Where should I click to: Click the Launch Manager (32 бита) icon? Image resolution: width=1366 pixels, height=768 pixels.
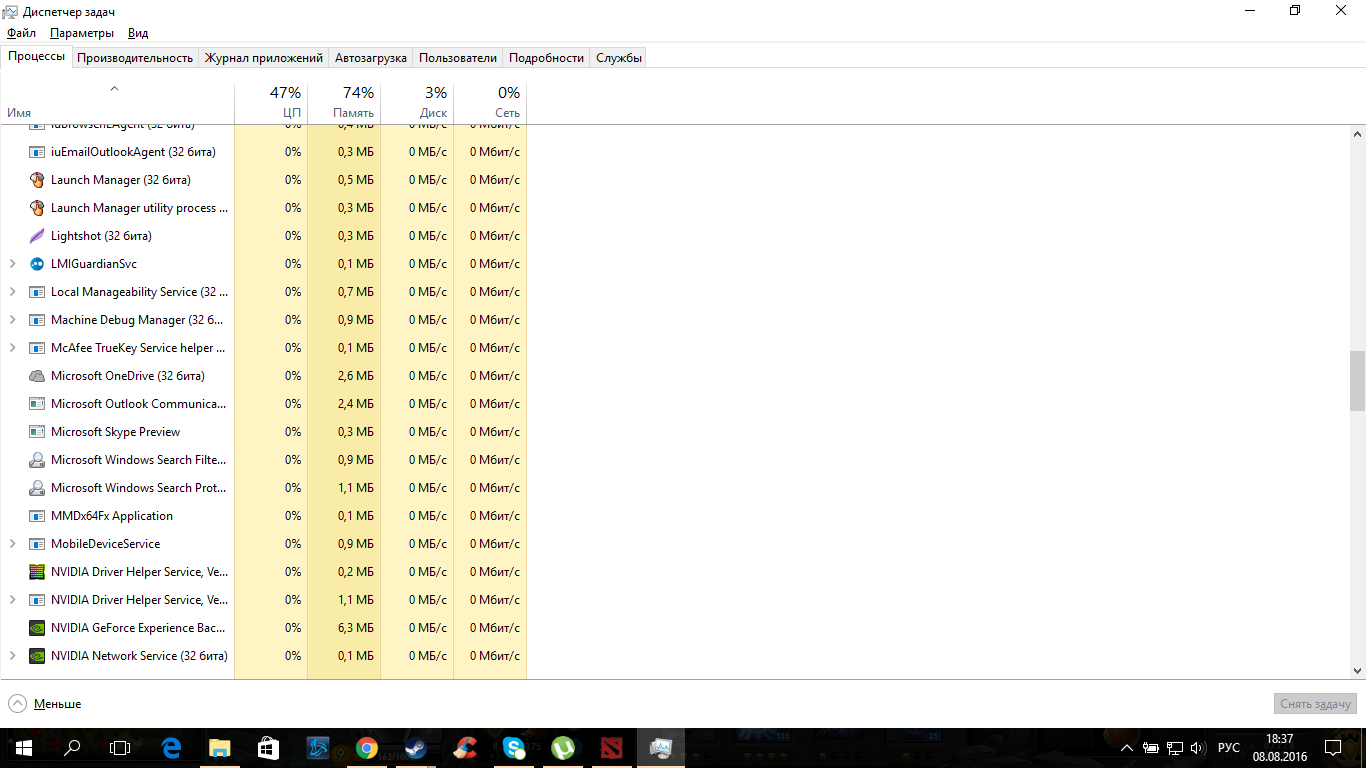(37, 180)
